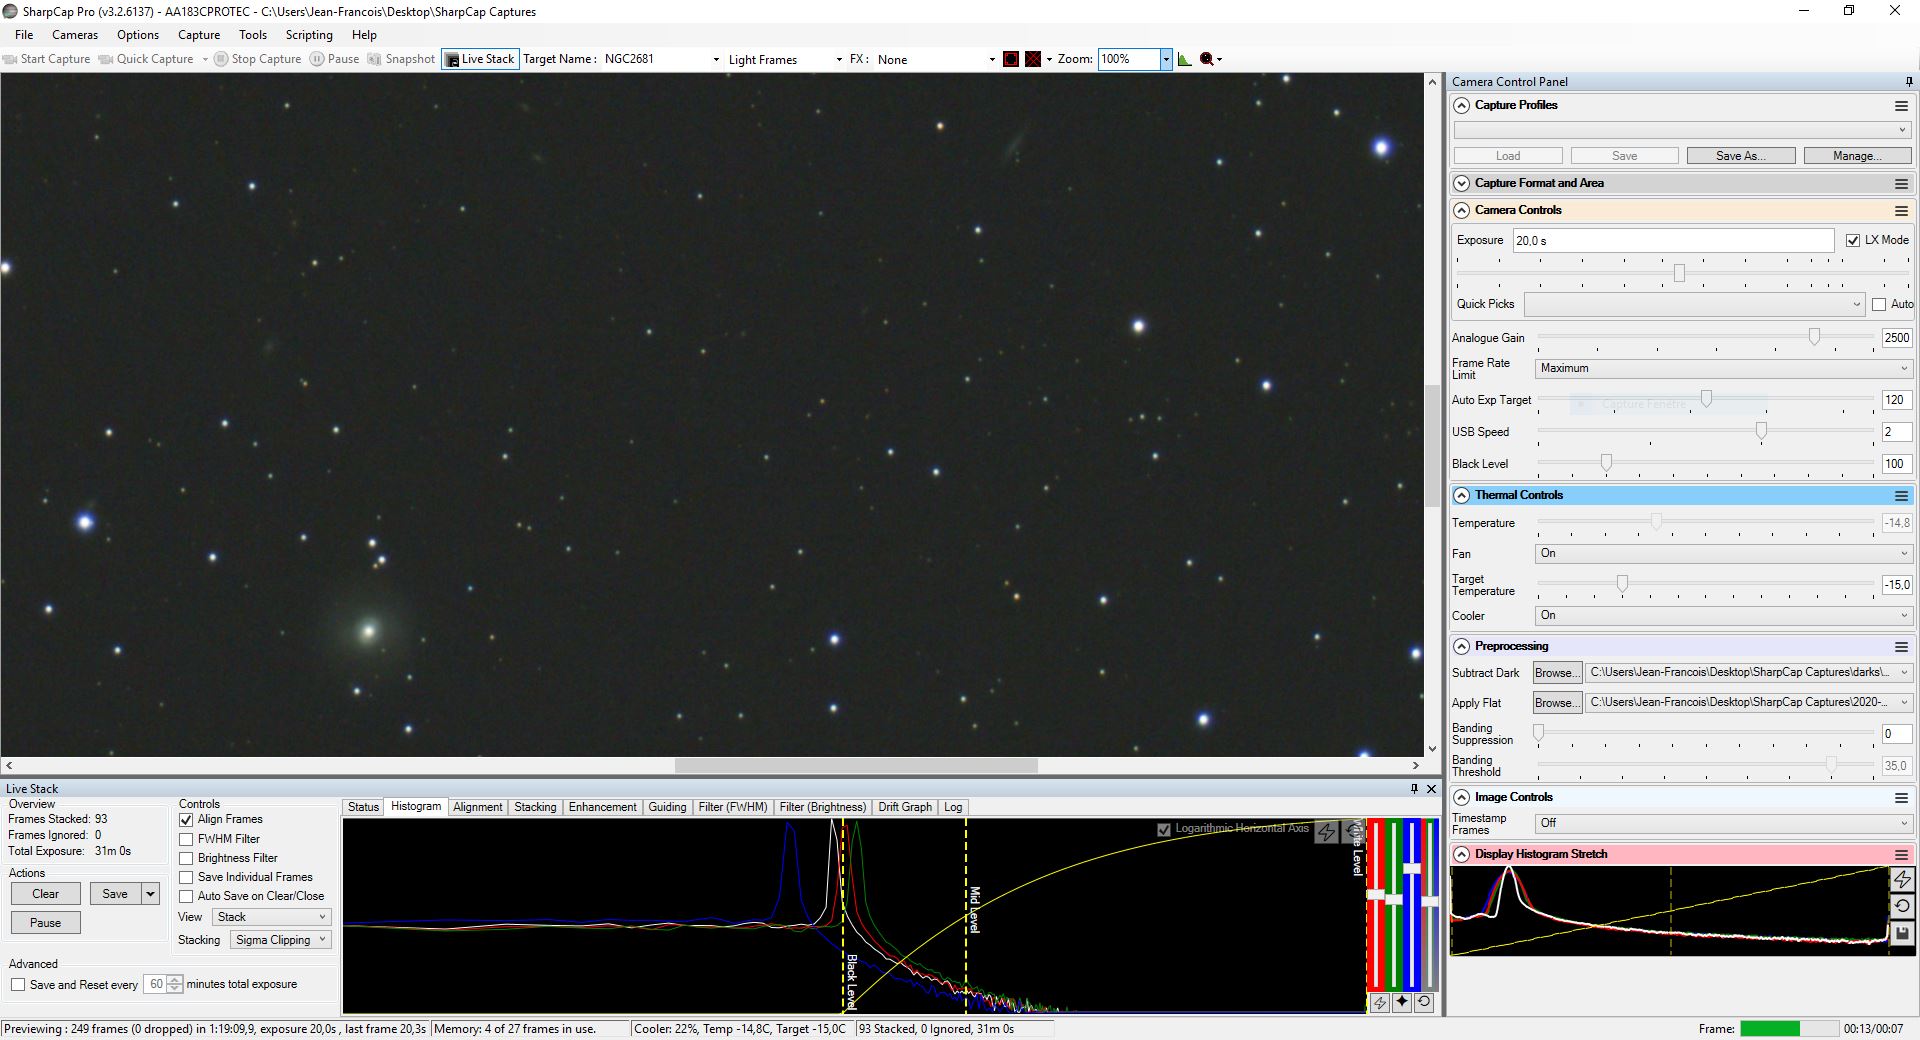Image resolution: width=1920 pixels, height=1040 pixels.
Task: Click Save As in Capture Profiles
Action: (x=1741, y=156)
